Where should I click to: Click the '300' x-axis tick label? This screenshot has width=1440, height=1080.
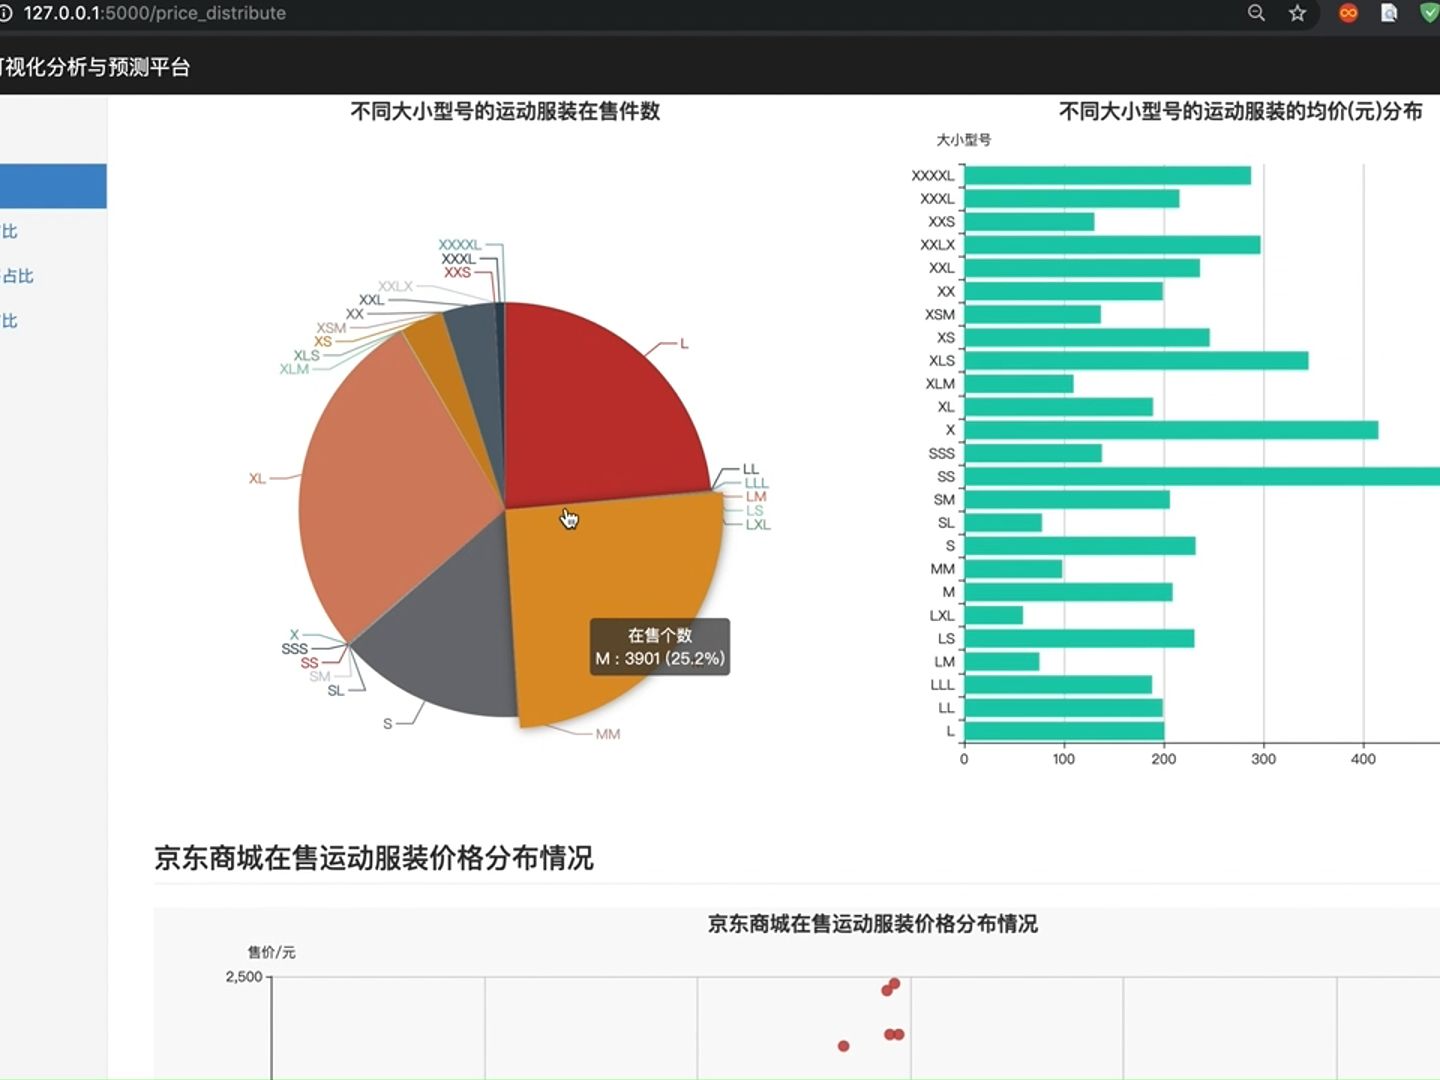[x=1264, y=759]
